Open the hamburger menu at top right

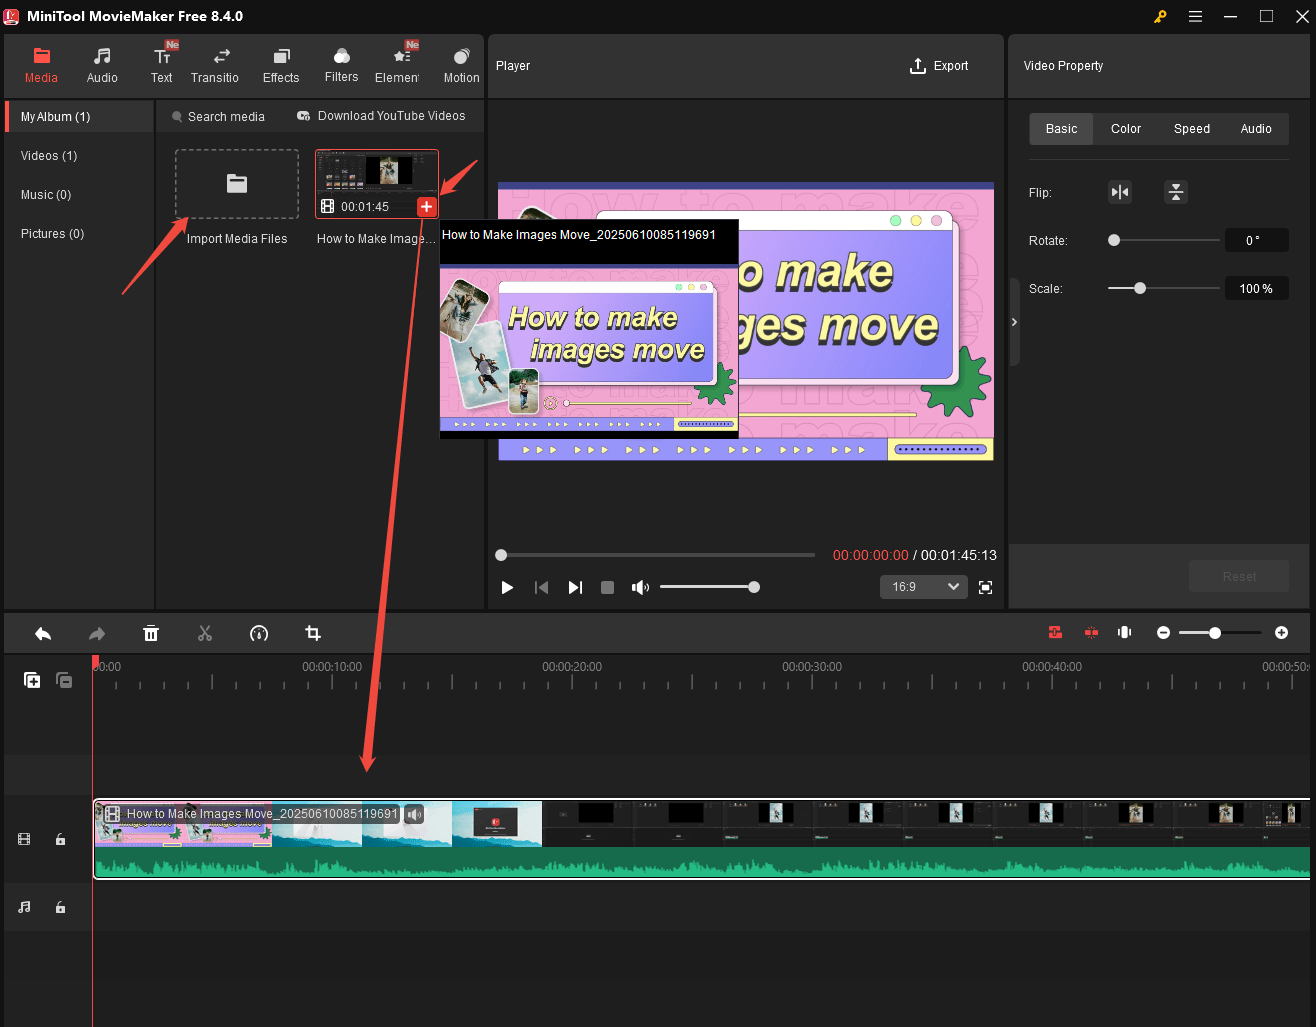1195,16
